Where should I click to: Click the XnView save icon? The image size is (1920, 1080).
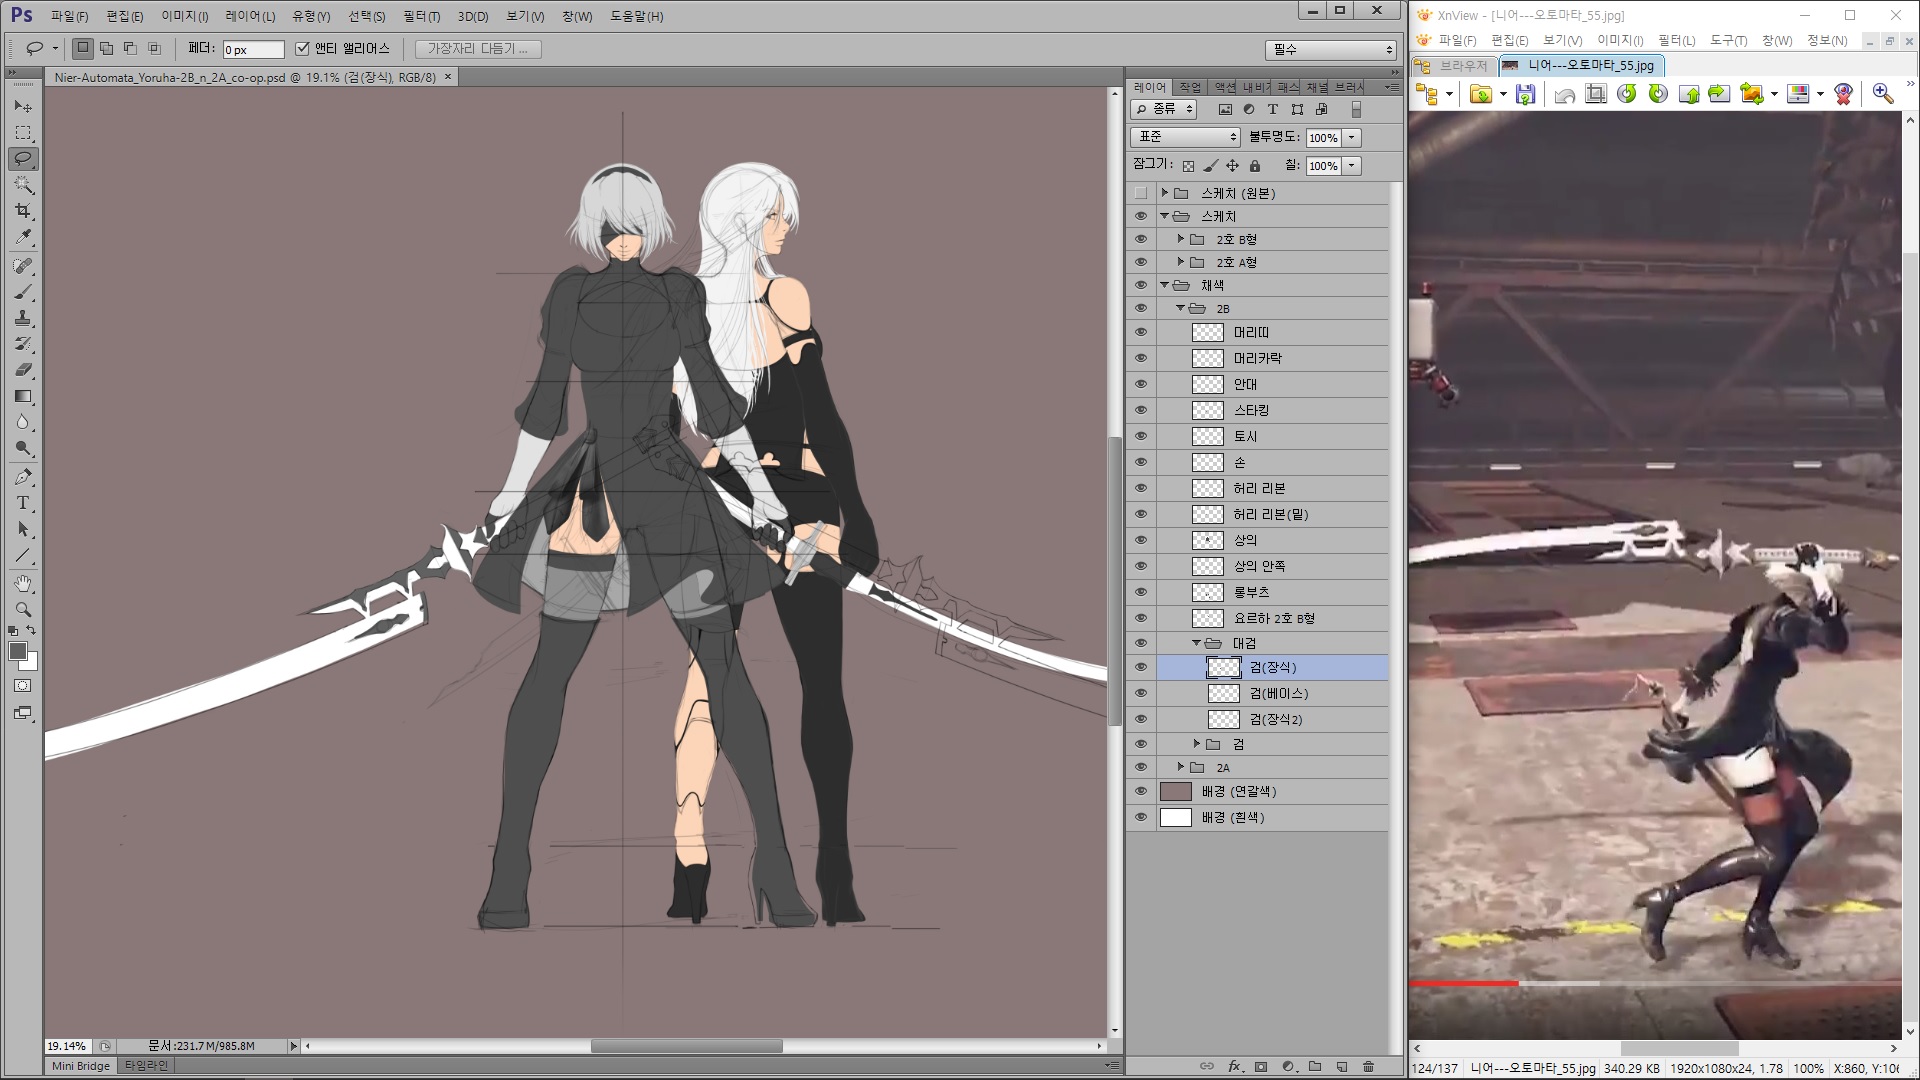[1525, 94]
